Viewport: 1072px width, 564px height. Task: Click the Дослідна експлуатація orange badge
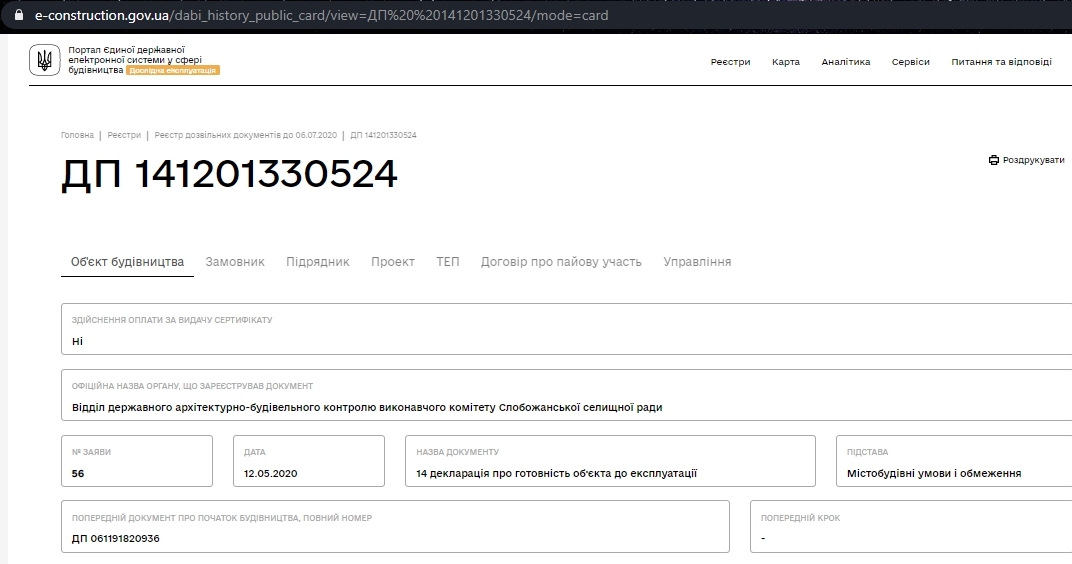coord(172,70)
